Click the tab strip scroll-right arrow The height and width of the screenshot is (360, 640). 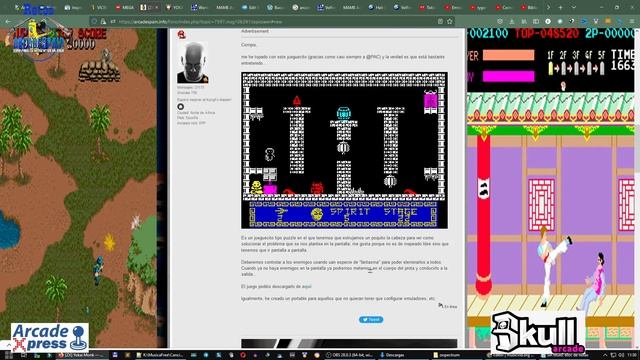(548, 7)
